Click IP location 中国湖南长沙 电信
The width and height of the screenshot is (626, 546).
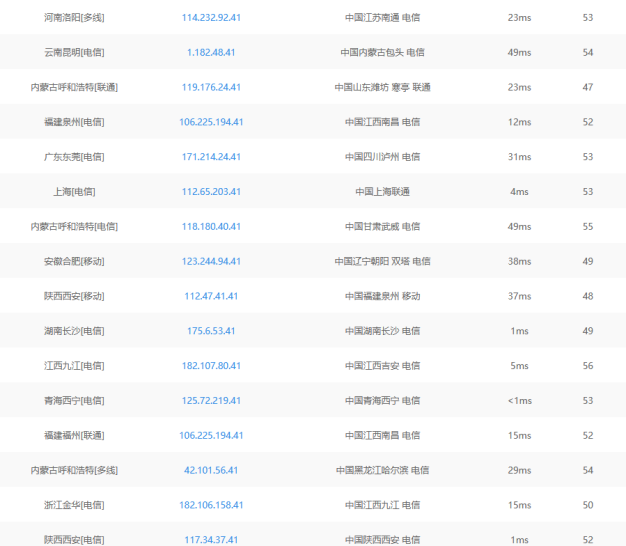[382, 331]
